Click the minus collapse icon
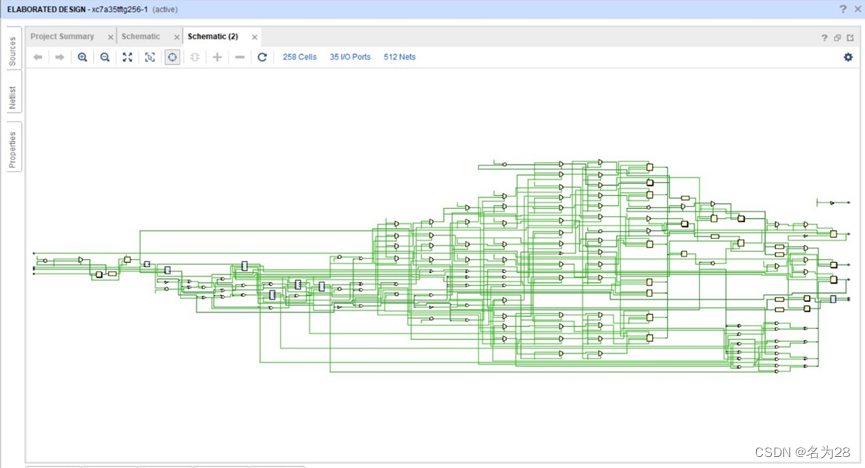Image resolution: width=865 pixels, height=468 pixels. pyautogui.click(x=239, y=57)
